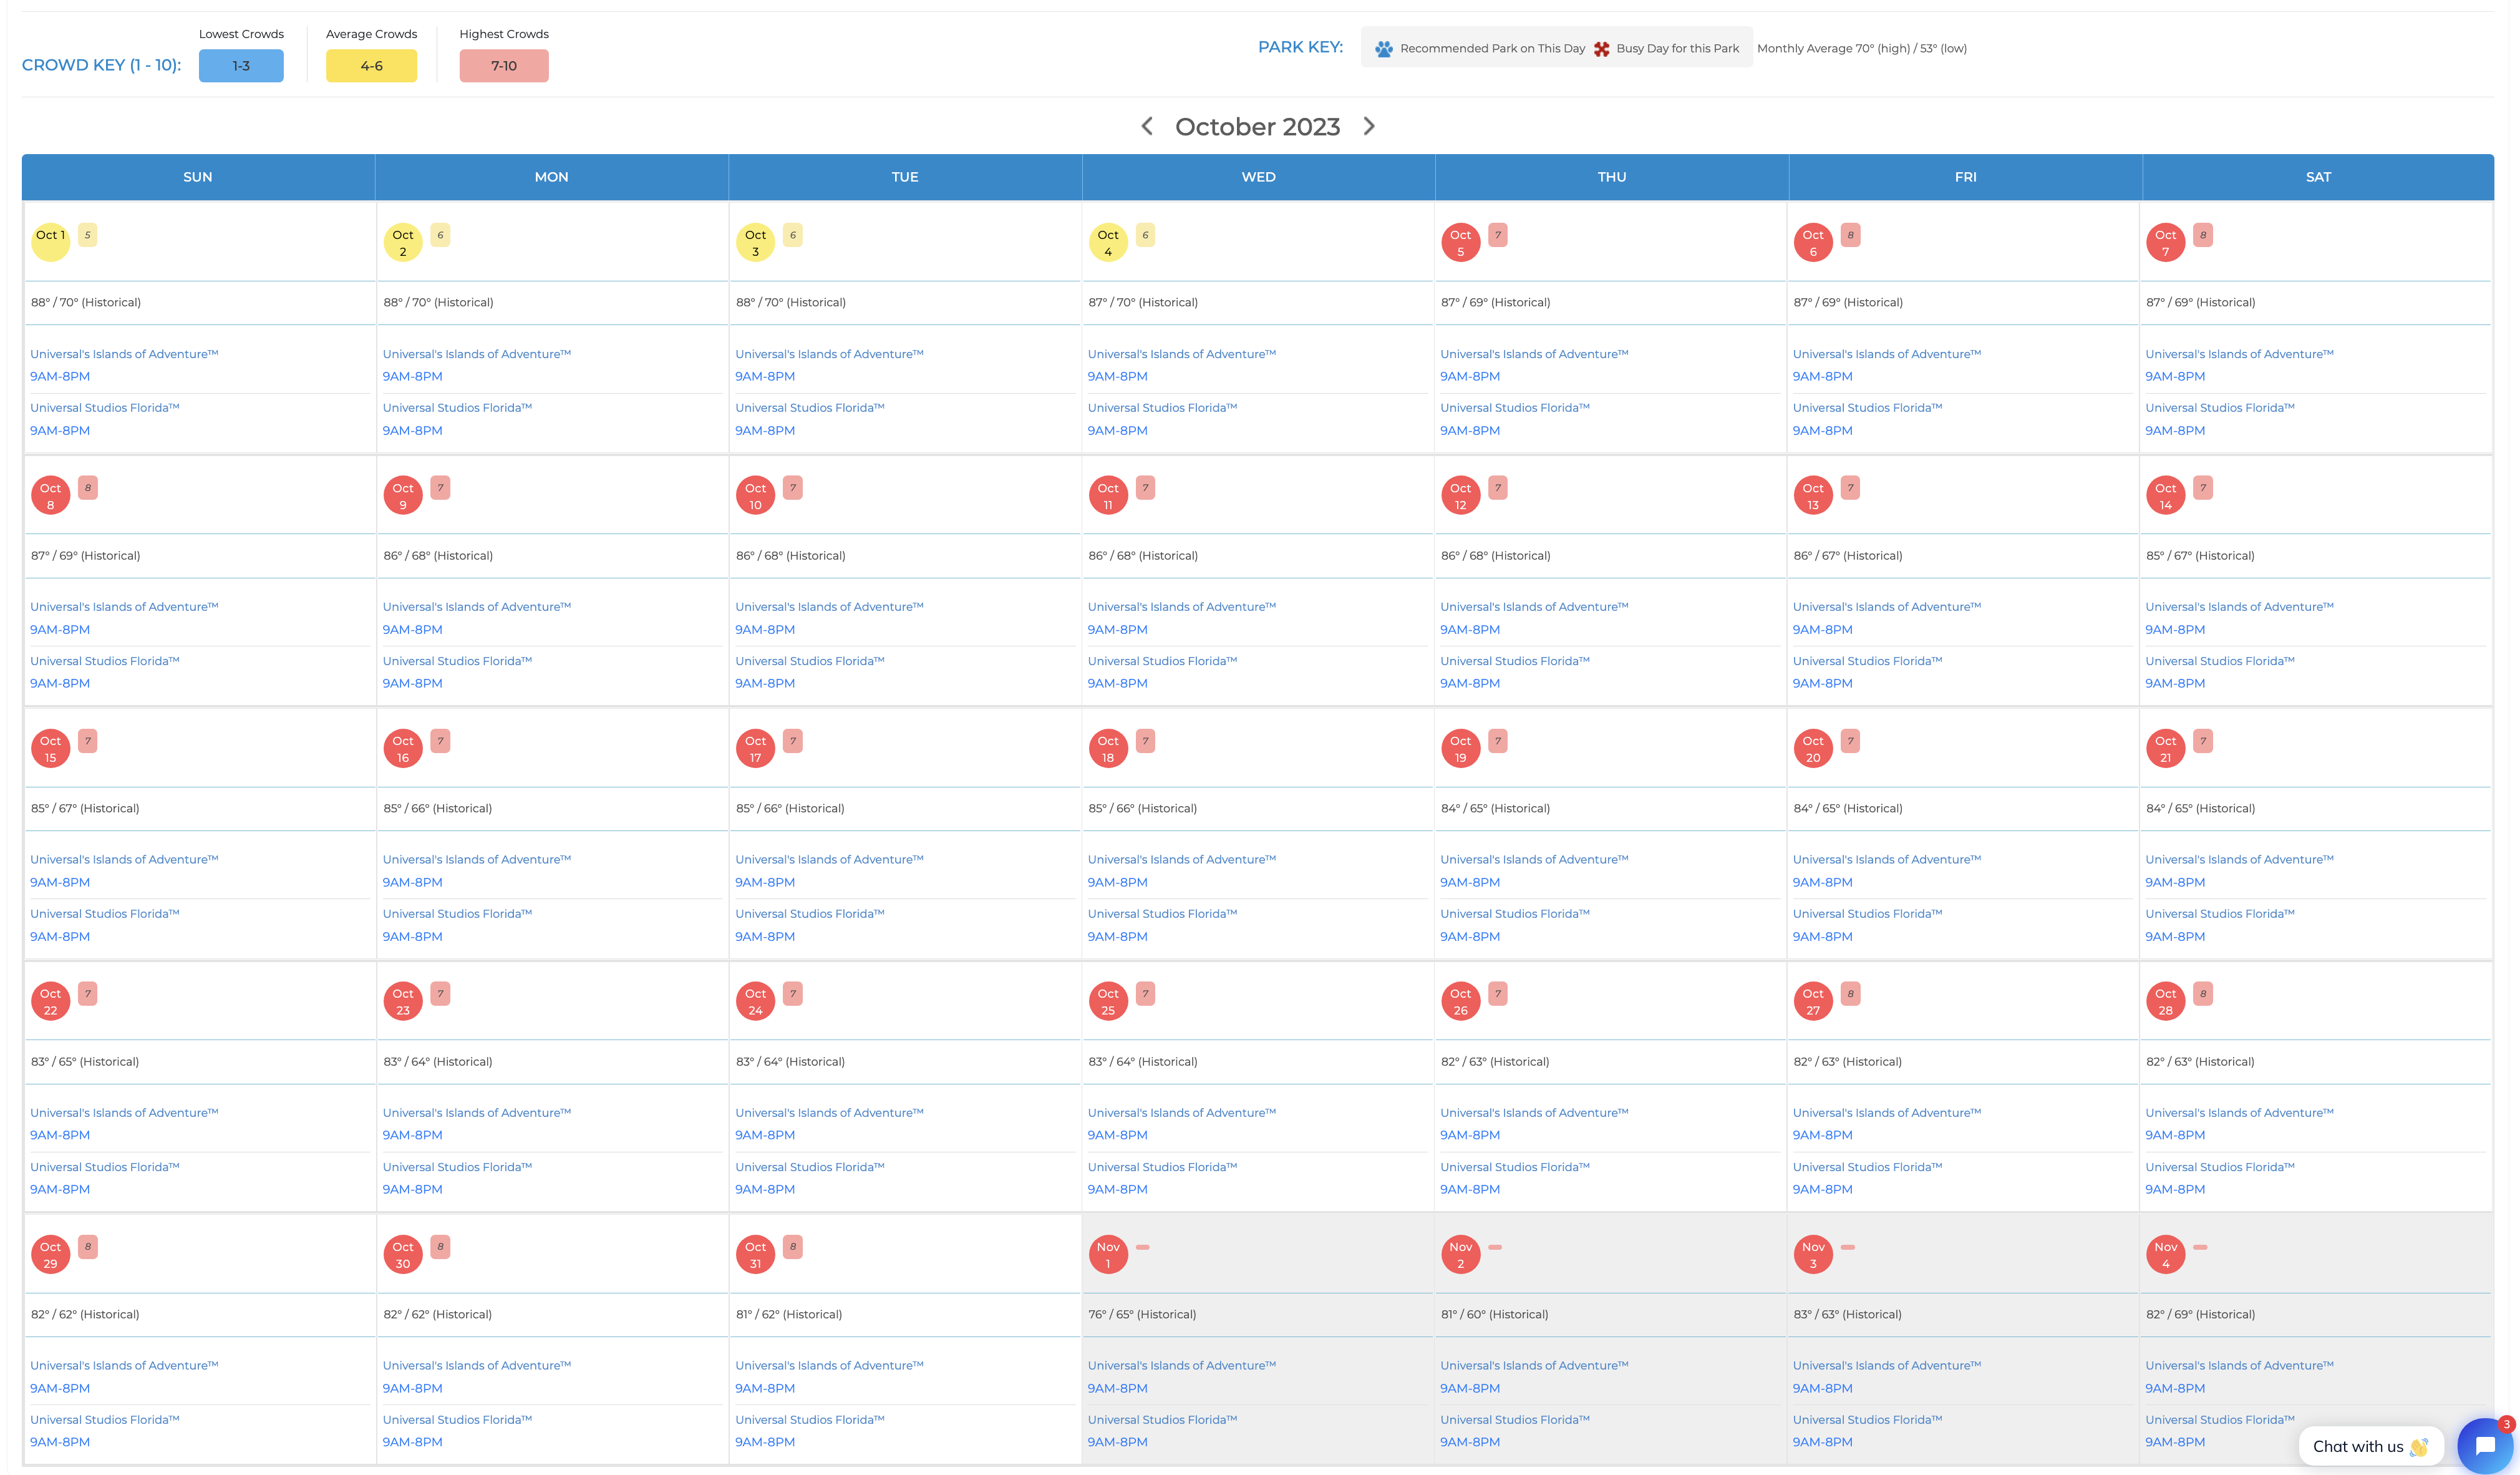Click the SUN column header
This screenshot has width=2520, height=1475.
point(198,177)
